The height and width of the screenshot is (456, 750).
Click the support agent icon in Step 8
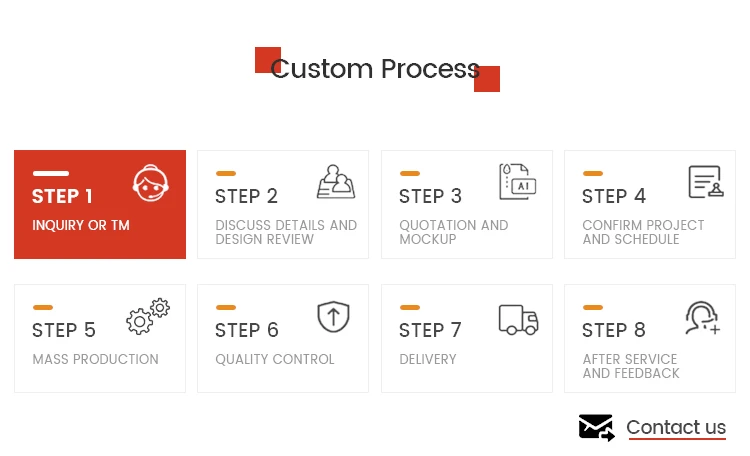coord(703,318)
